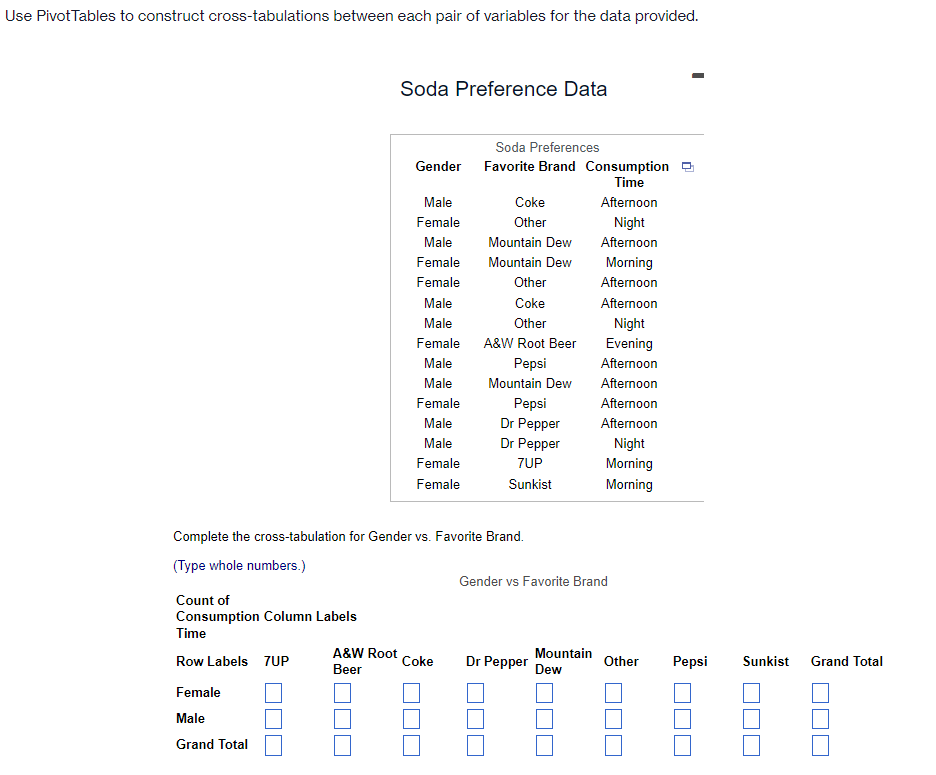Click the Male Dr Pepper count box
The width and height of the screenshot is (936, 775).
coord(475,718)
